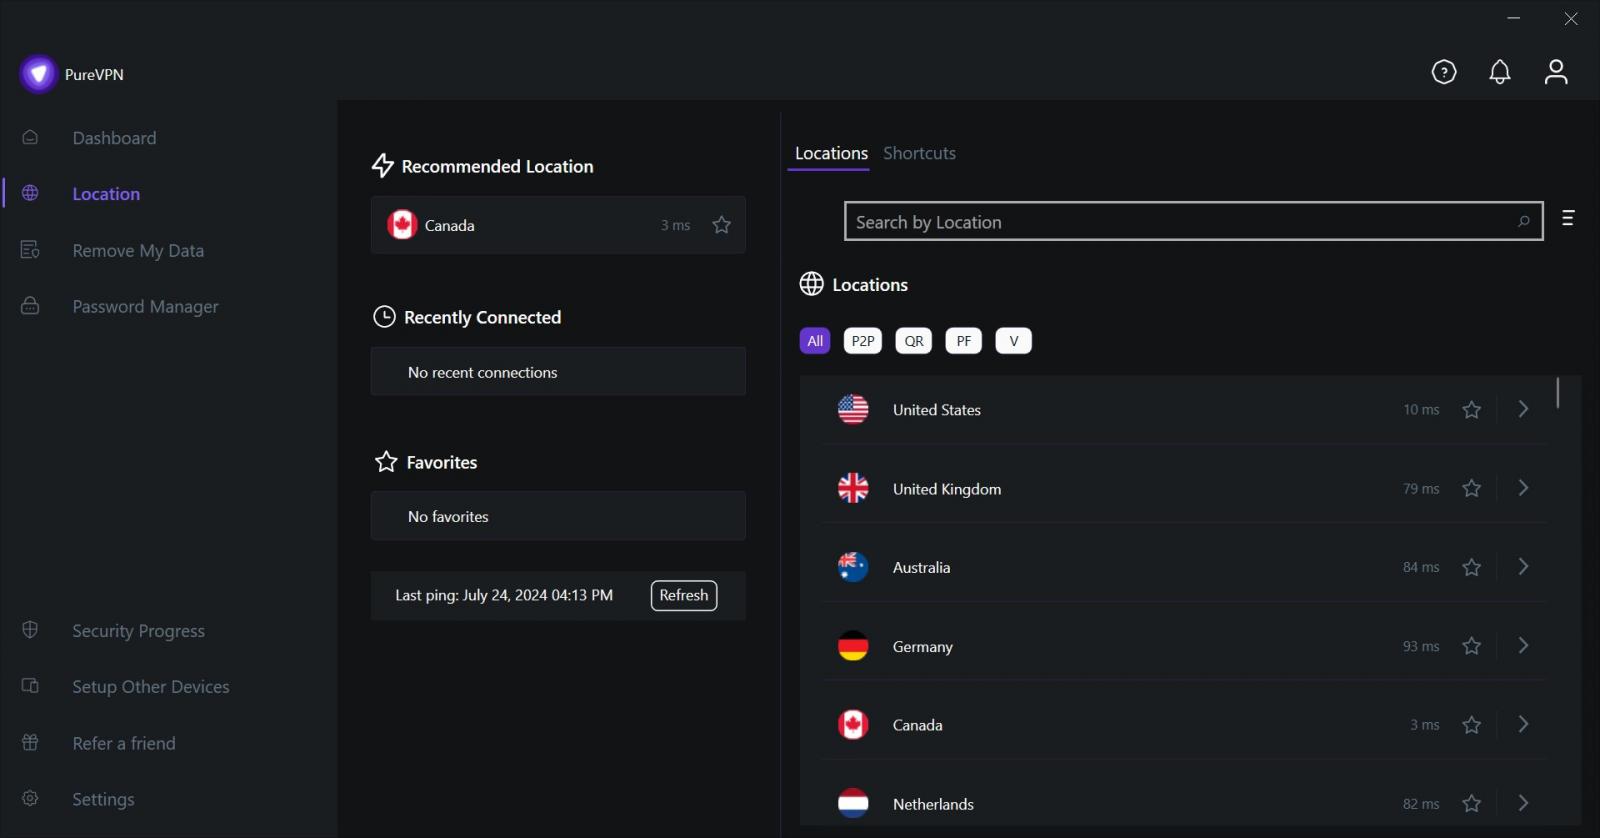Viewport: 1600px width, 838px height.
Task: Switch to the Shortcuts tab
Action: pyautogui.click(x=919, y=153)
